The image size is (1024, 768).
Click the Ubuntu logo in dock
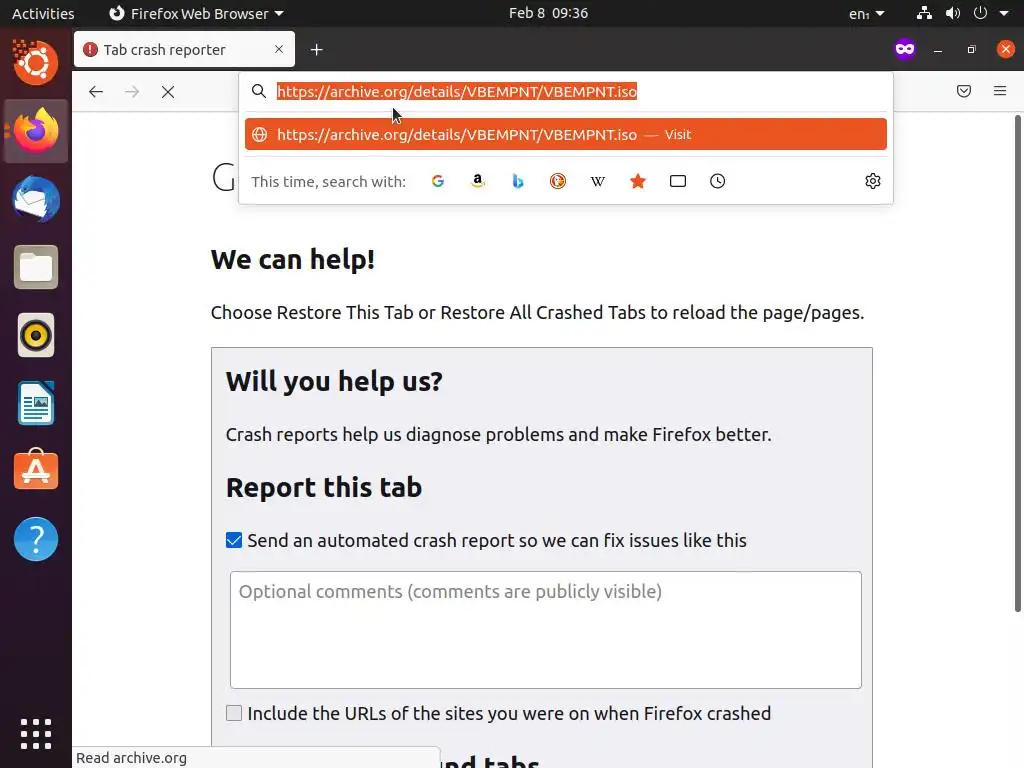click(x=36, y=63)
